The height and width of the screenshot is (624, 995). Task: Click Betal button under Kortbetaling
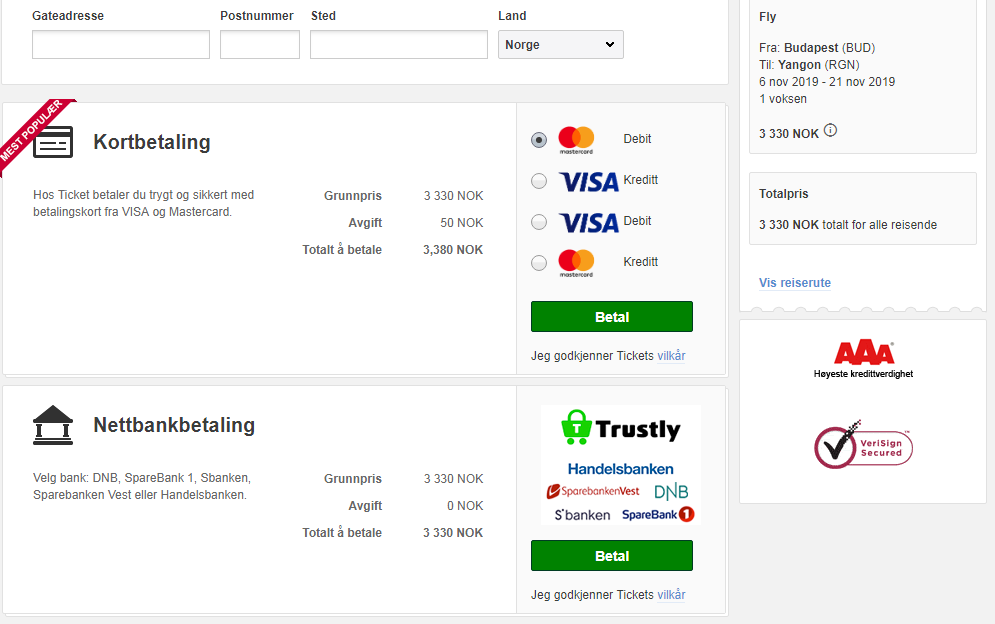(x=612, y=317)
